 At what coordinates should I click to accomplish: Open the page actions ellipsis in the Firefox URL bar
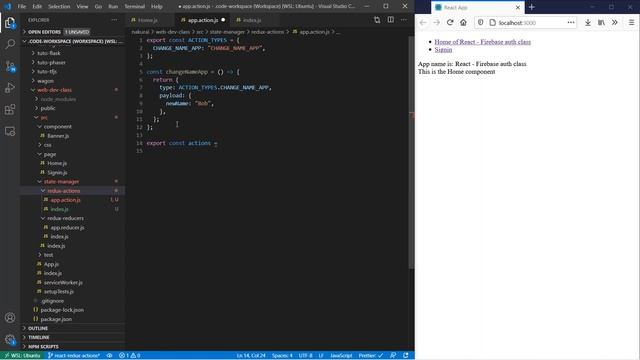click(x=571, y=23)
